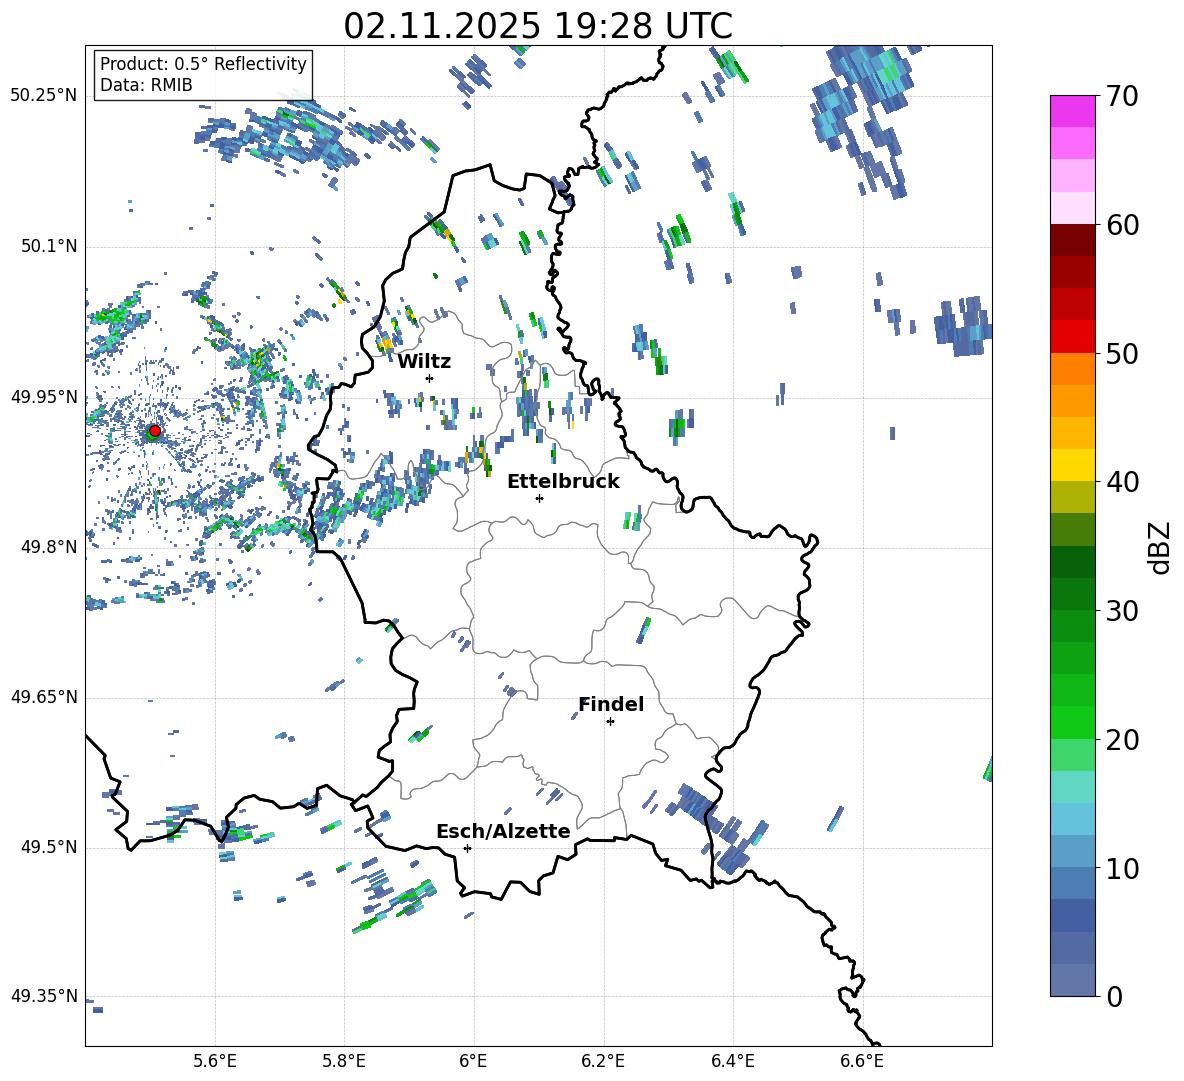Click the cross marker below Ettelbruck
The width and height of the screenshot is (1184, 1081).
click(539, 498)
